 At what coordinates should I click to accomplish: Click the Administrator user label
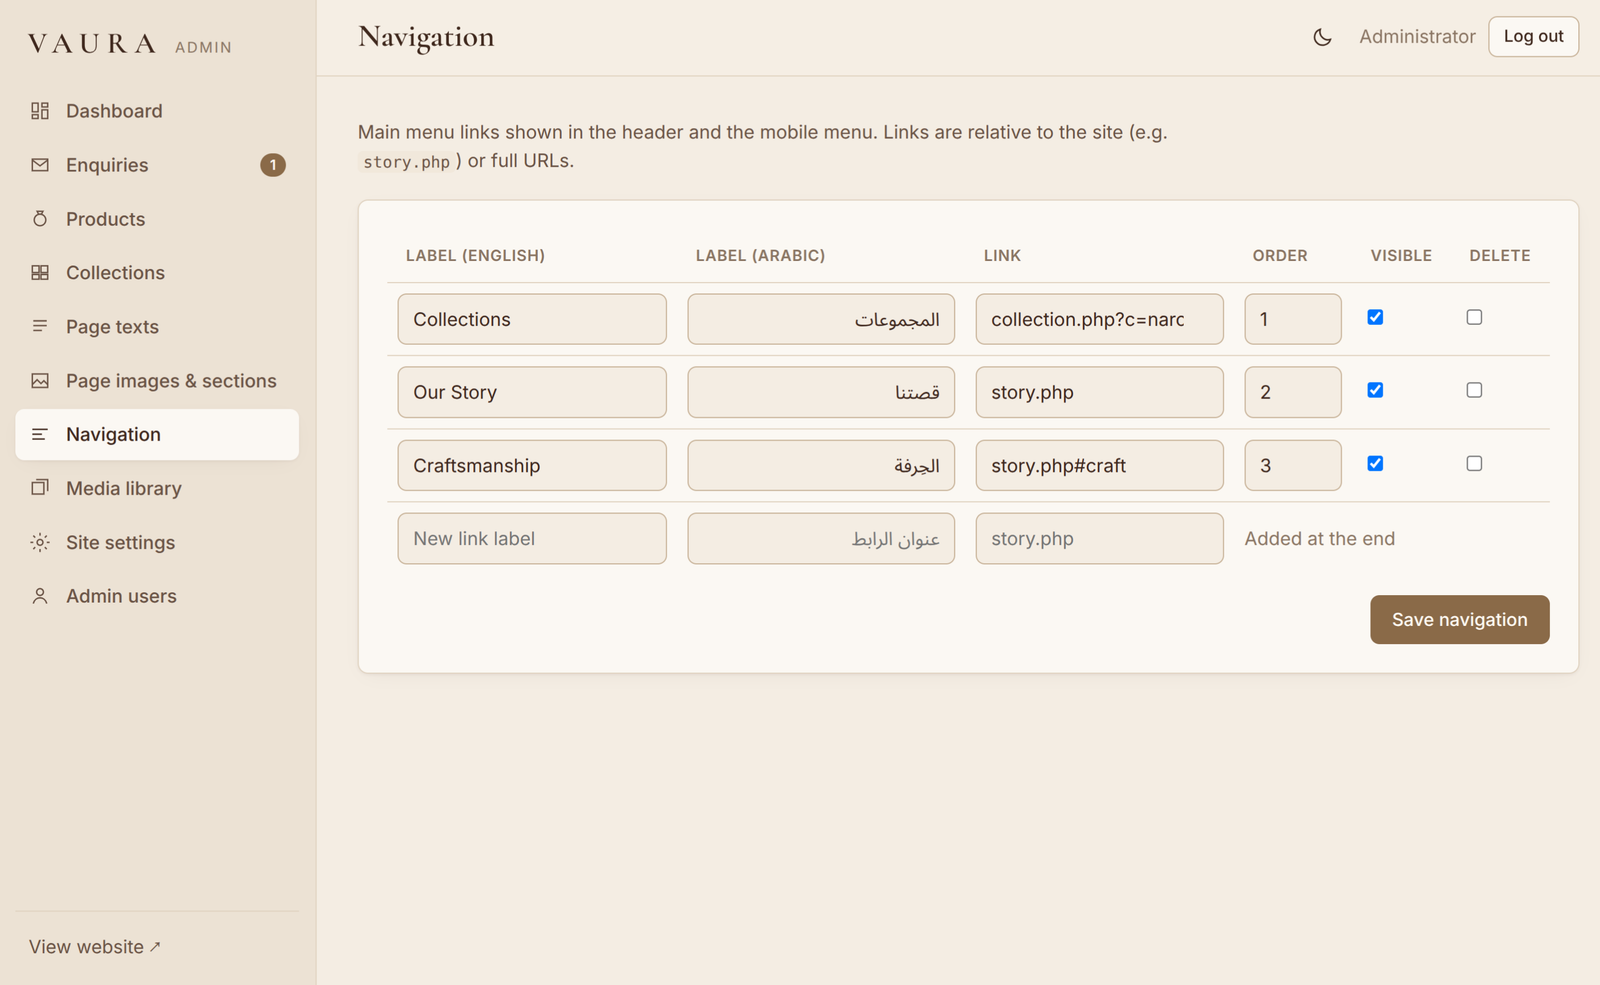1417,37
